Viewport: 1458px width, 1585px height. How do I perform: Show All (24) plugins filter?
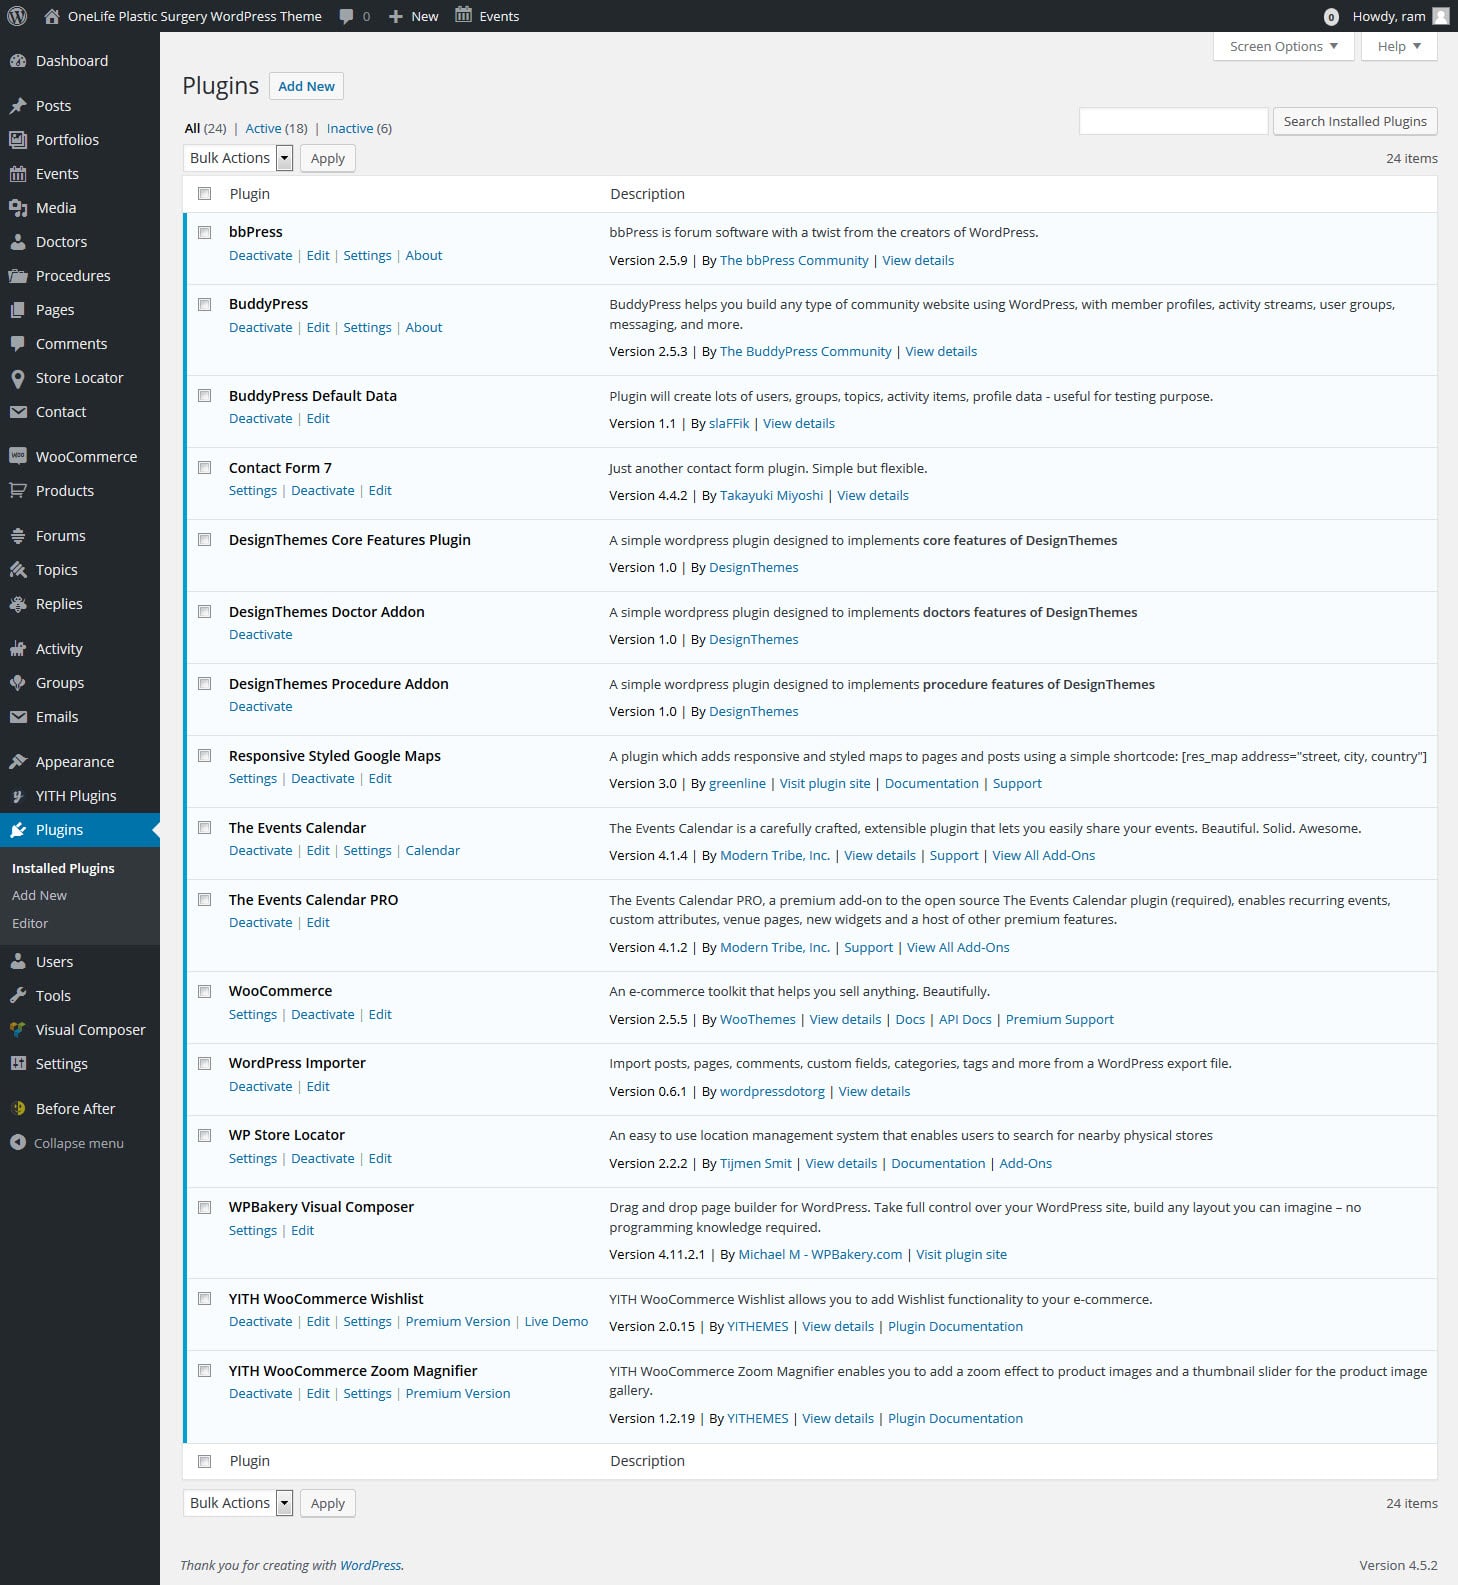click(205, 128)
